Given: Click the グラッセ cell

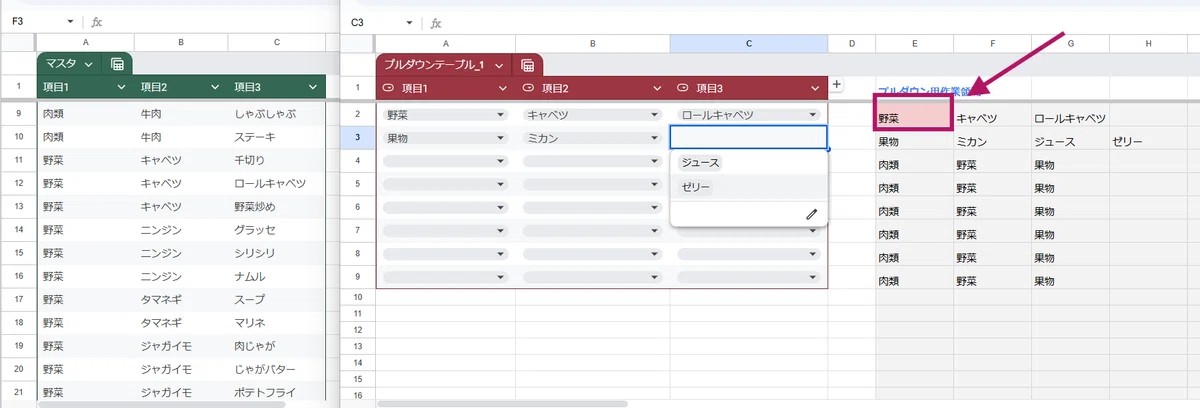Looking at the screenshot, I should pos(277,230).
